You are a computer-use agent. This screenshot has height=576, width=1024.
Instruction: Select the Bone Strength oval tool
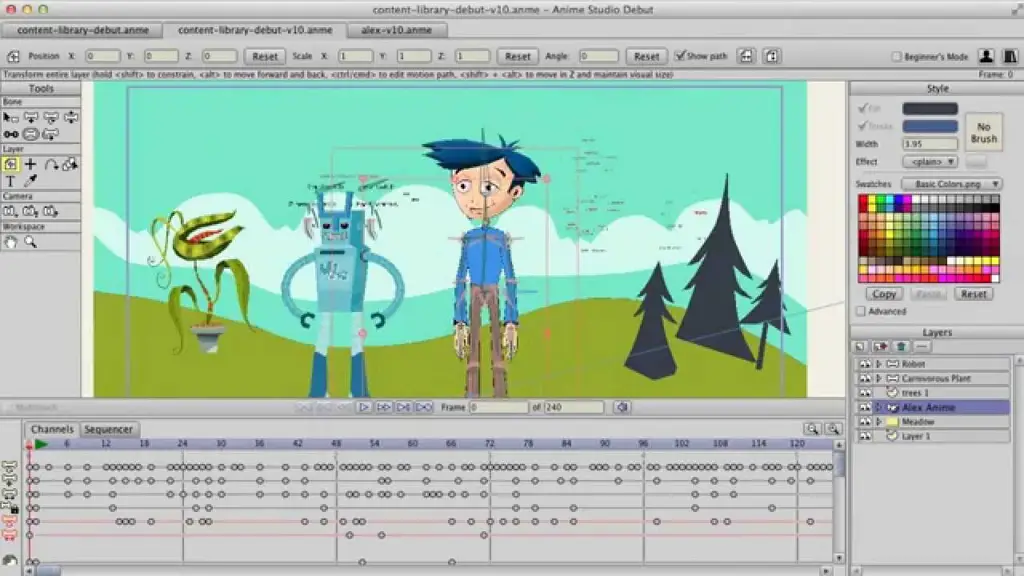[x=31, y=135]
